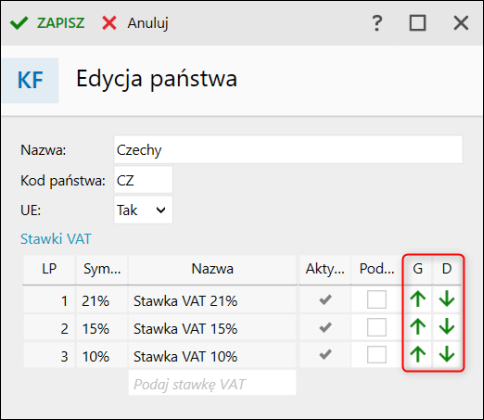Click the Akty... column header
The width and height of the screenshot is (484, 420).
click(325, 269)
